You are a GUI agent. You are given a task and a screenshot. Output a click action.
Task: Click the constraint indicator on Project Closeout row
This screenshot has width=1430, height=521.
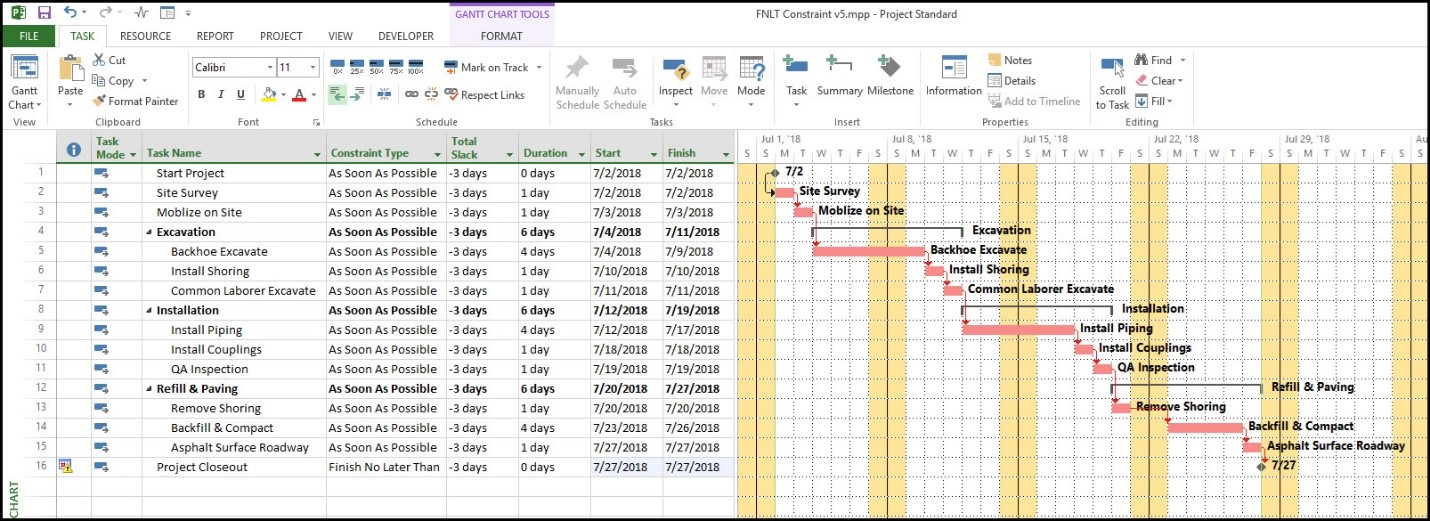tap(66, 467)
